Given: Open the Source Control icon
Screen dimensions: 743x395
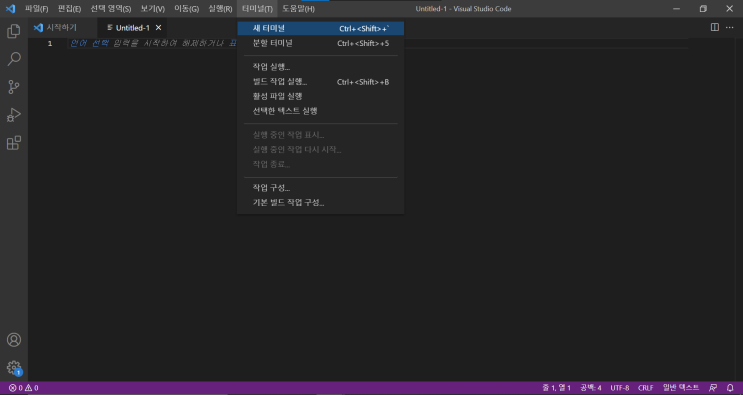Looking at the screenshot, I should tap(14, 87).
